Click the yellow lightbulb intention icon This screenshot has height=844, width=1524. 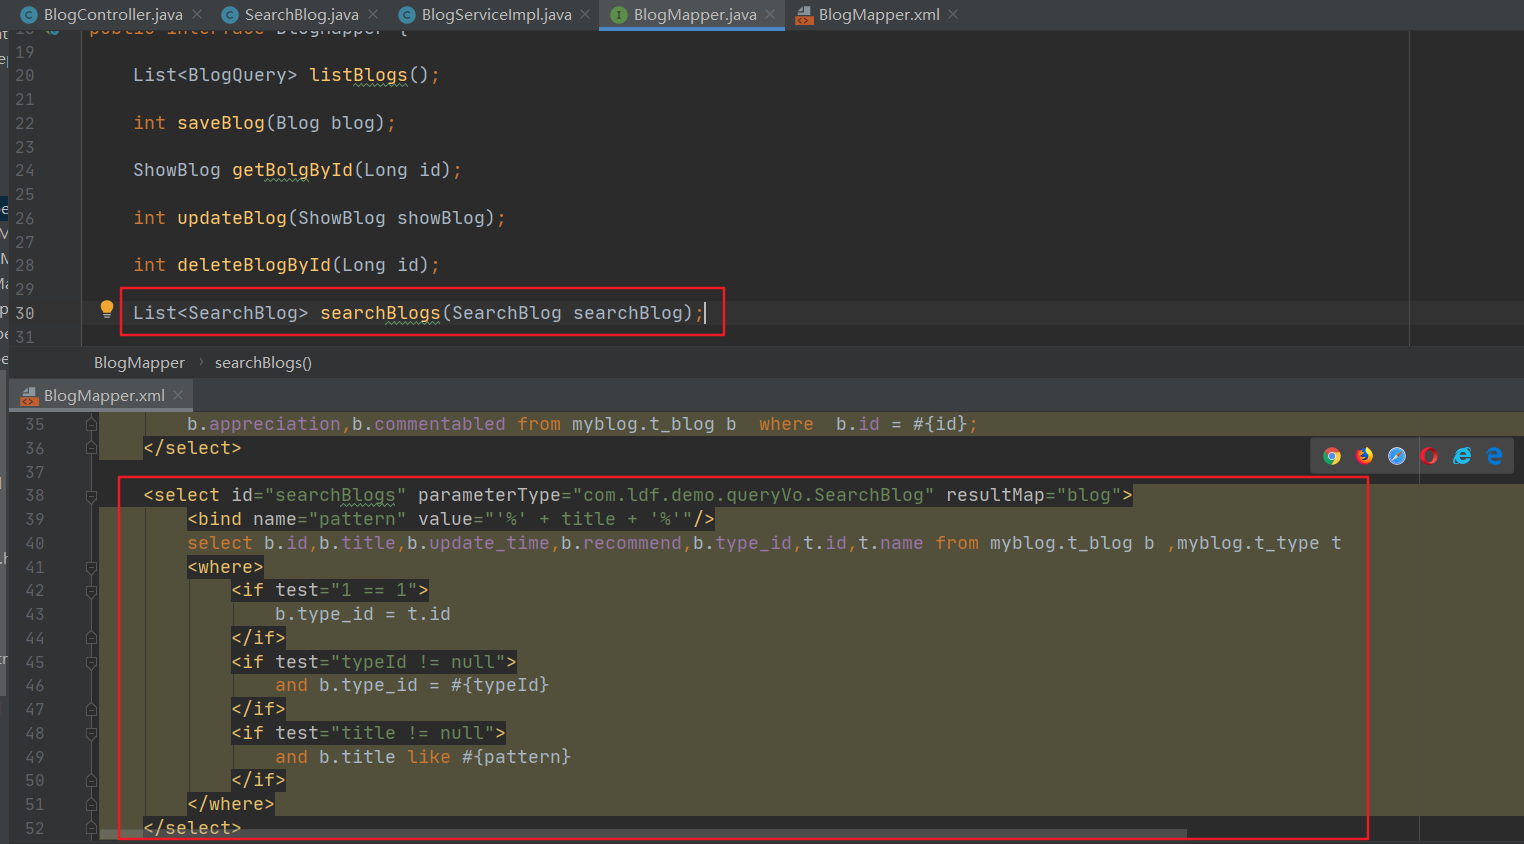[x=107, y=310]
